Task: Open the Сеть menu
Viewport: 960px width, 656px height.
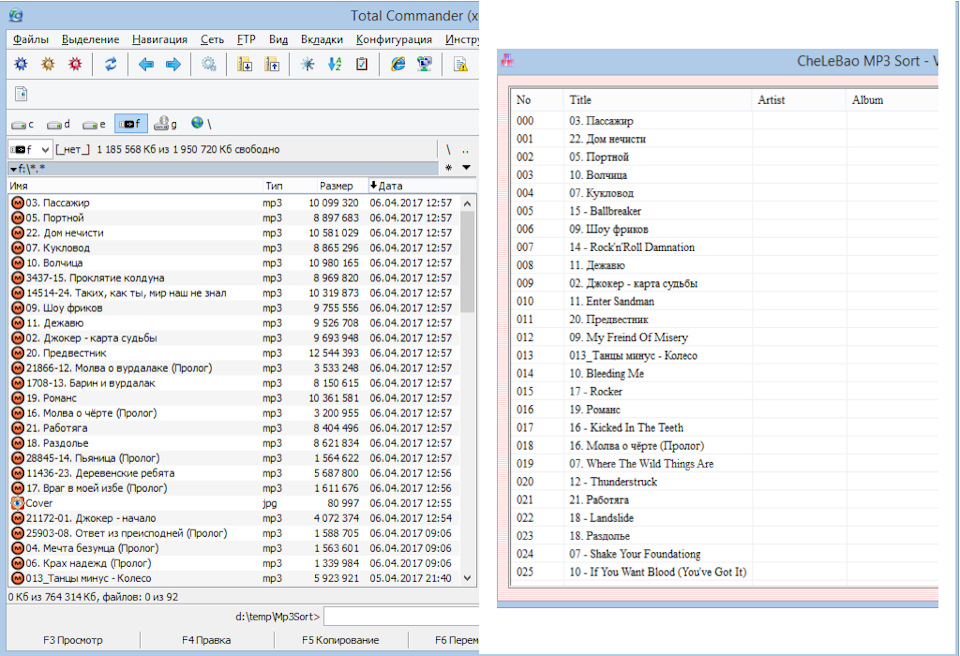Action: pos(212,39)
